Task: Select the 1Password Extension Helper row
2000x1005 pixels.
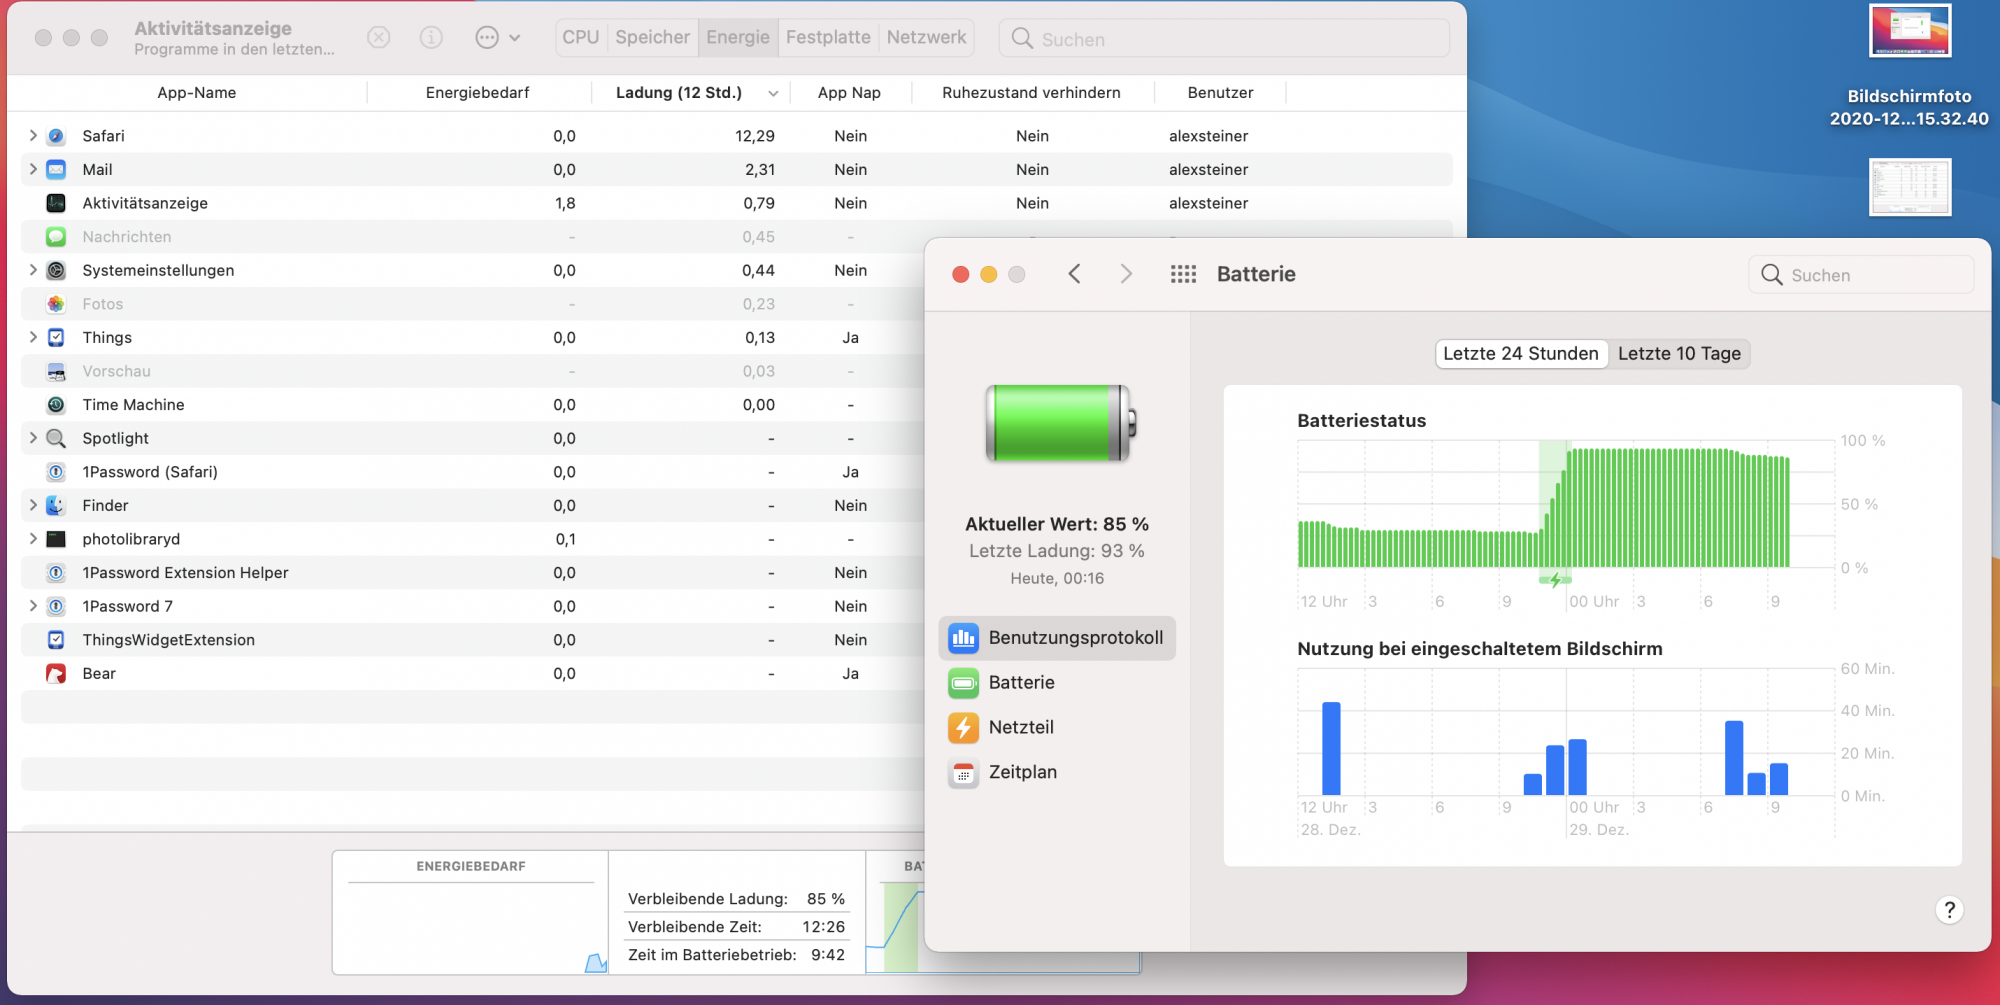Action: (472, 573)
